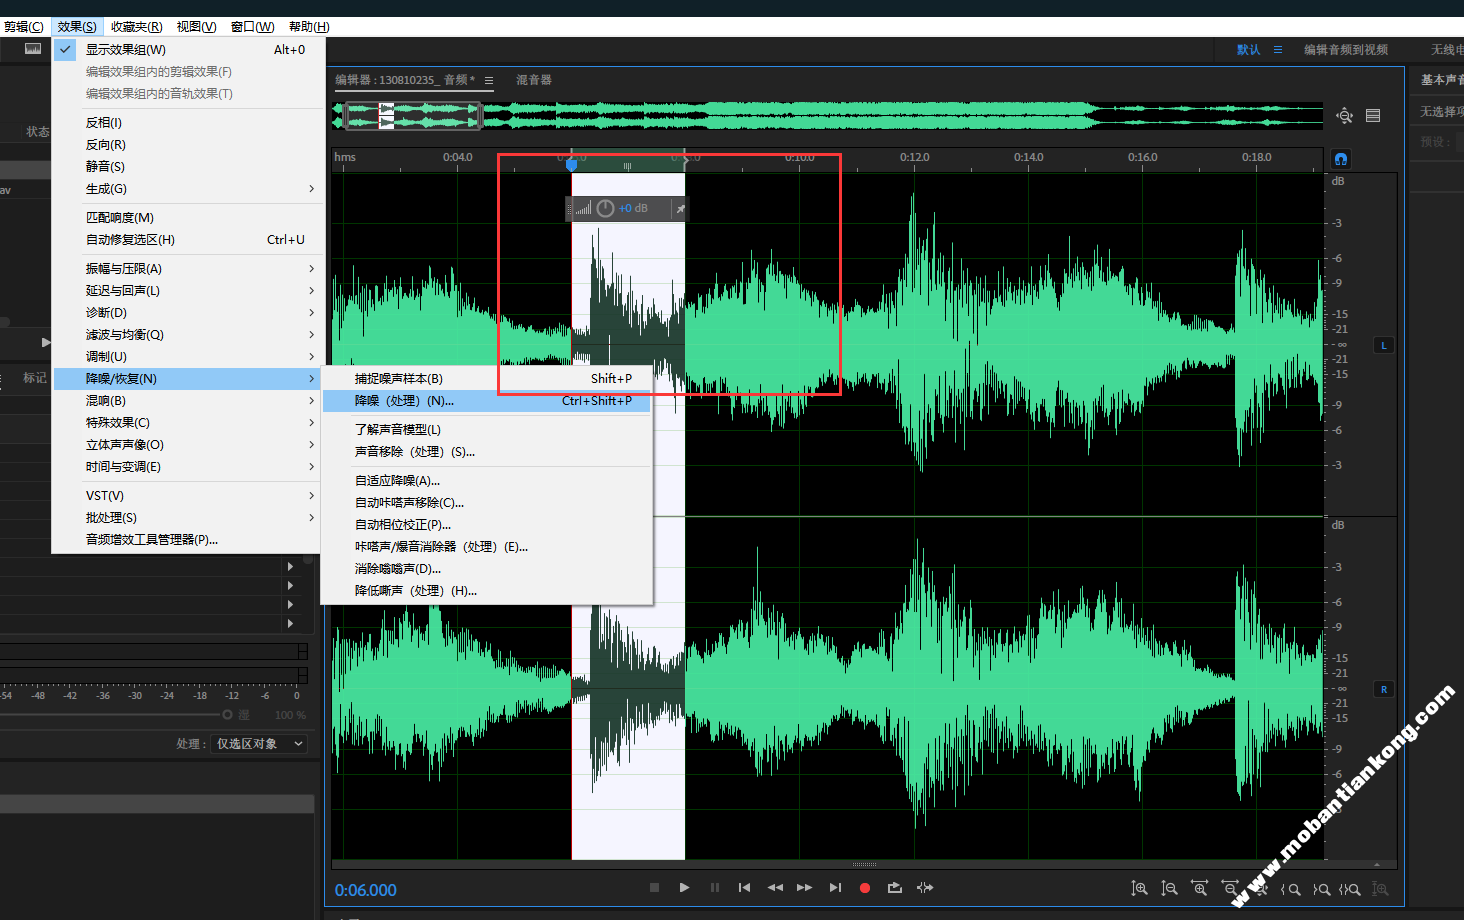Image resolution: width=1464 pixels, height=920 pixels.
Task: Zoom to selection icon
Action: (1350, 888)
